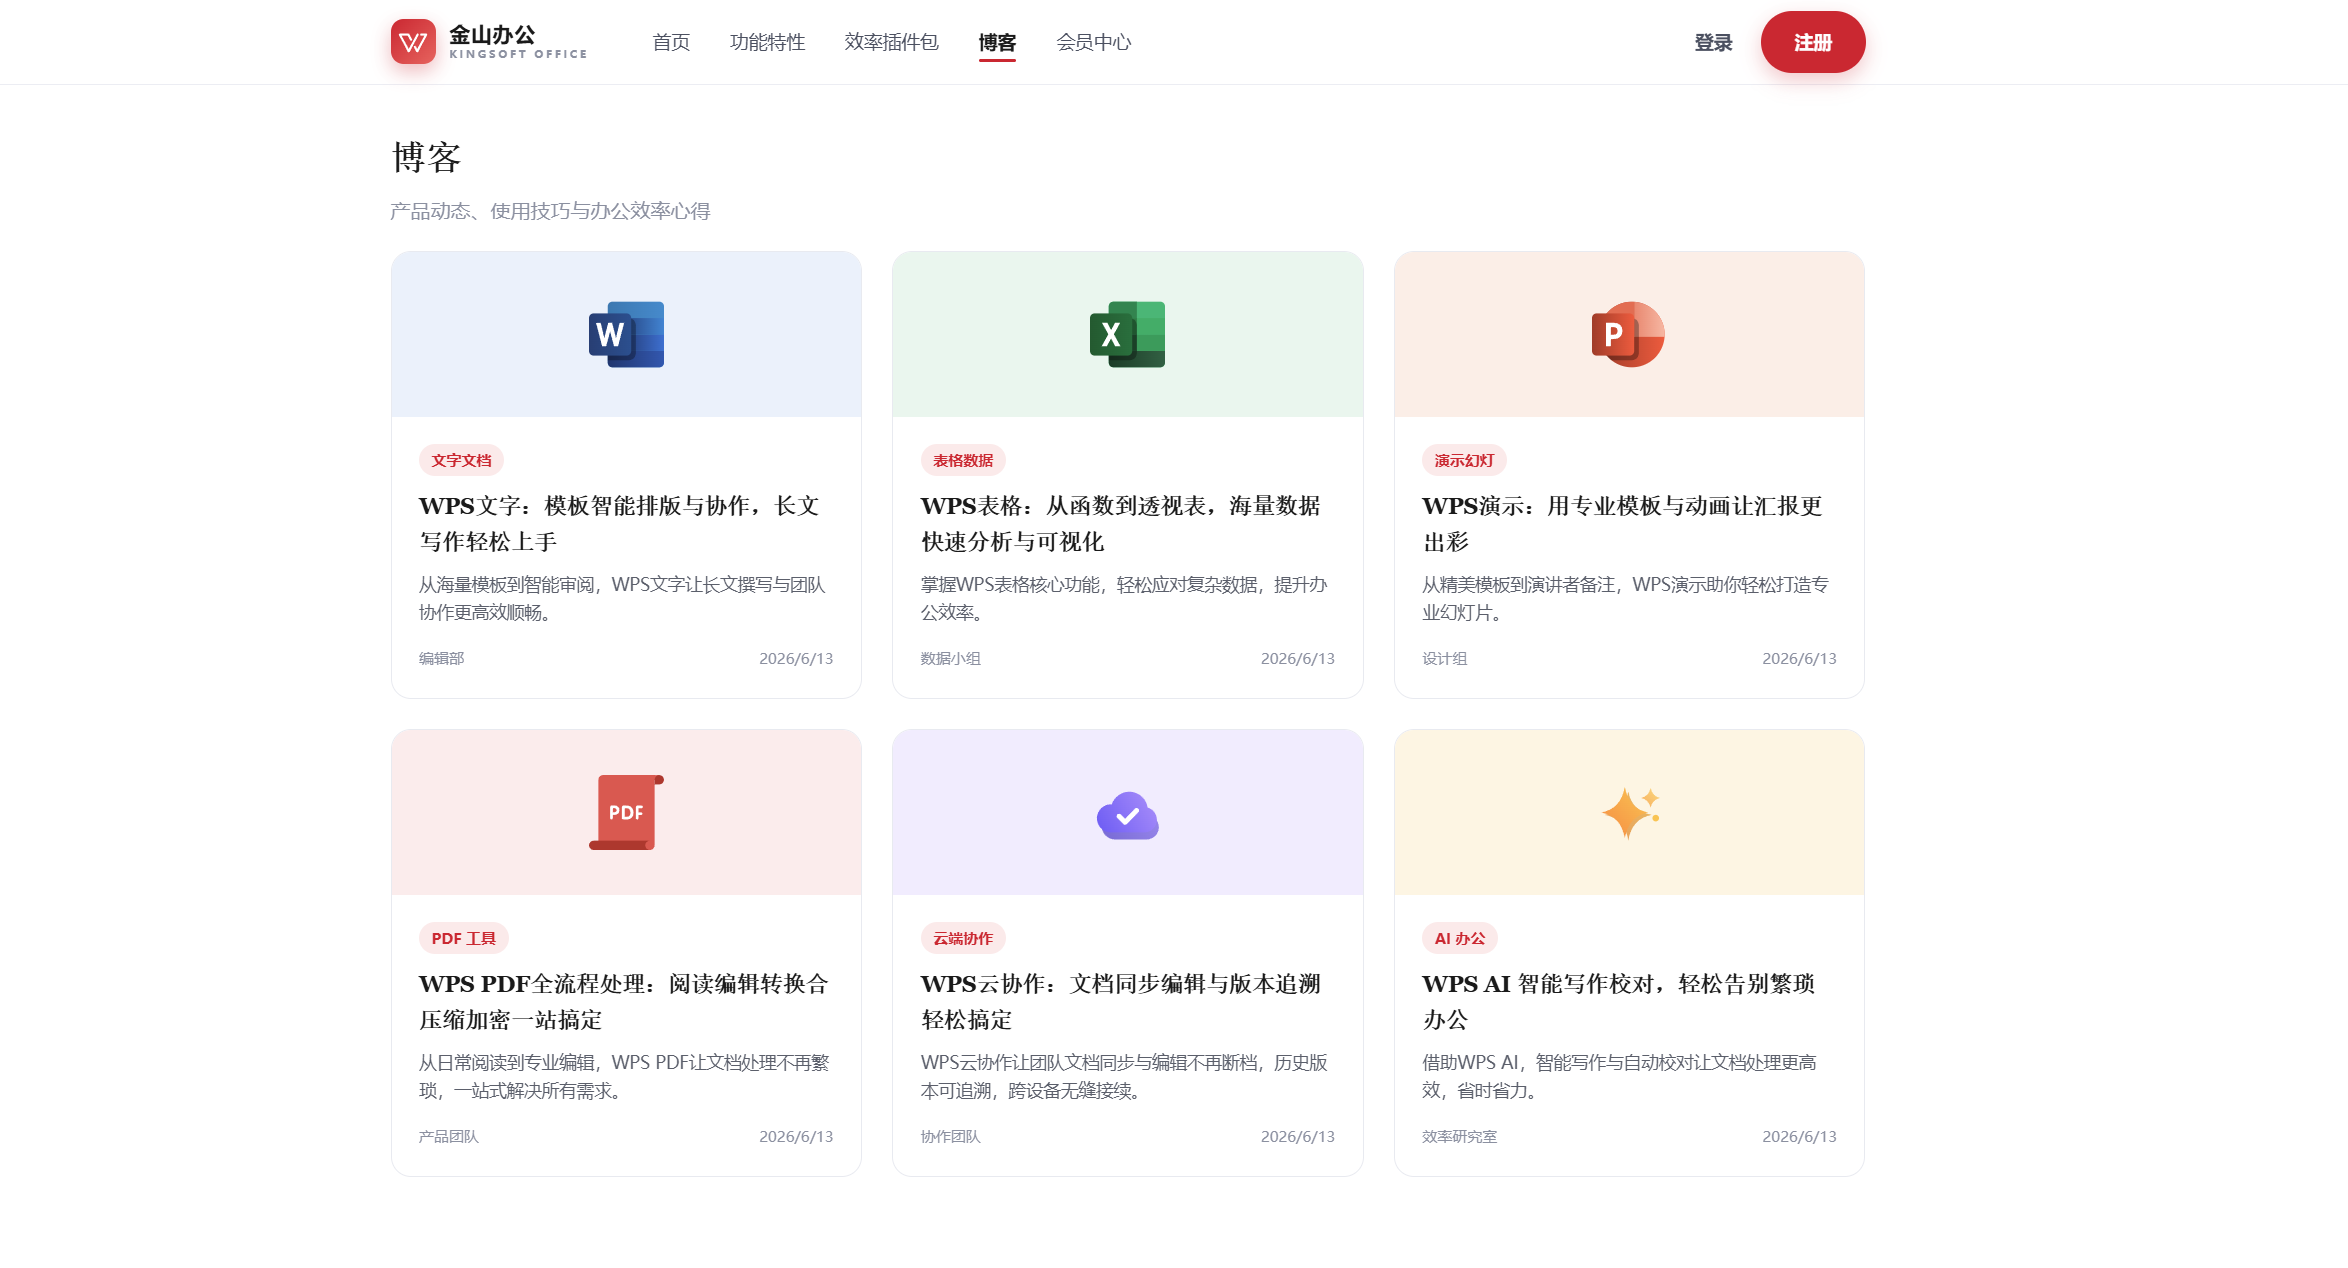Open the WPS文字 template layout article title
The height and width of the screenshot is (1268, 2348).
click(619, 524)
